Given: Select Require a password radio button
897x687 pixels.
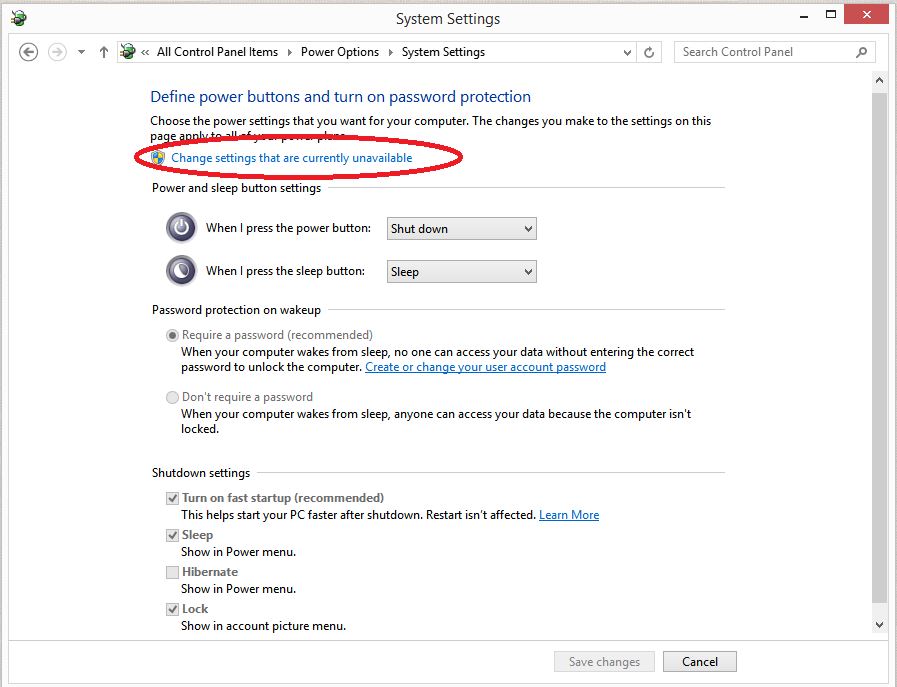Looking at the screenshot, I should point(172,335).
